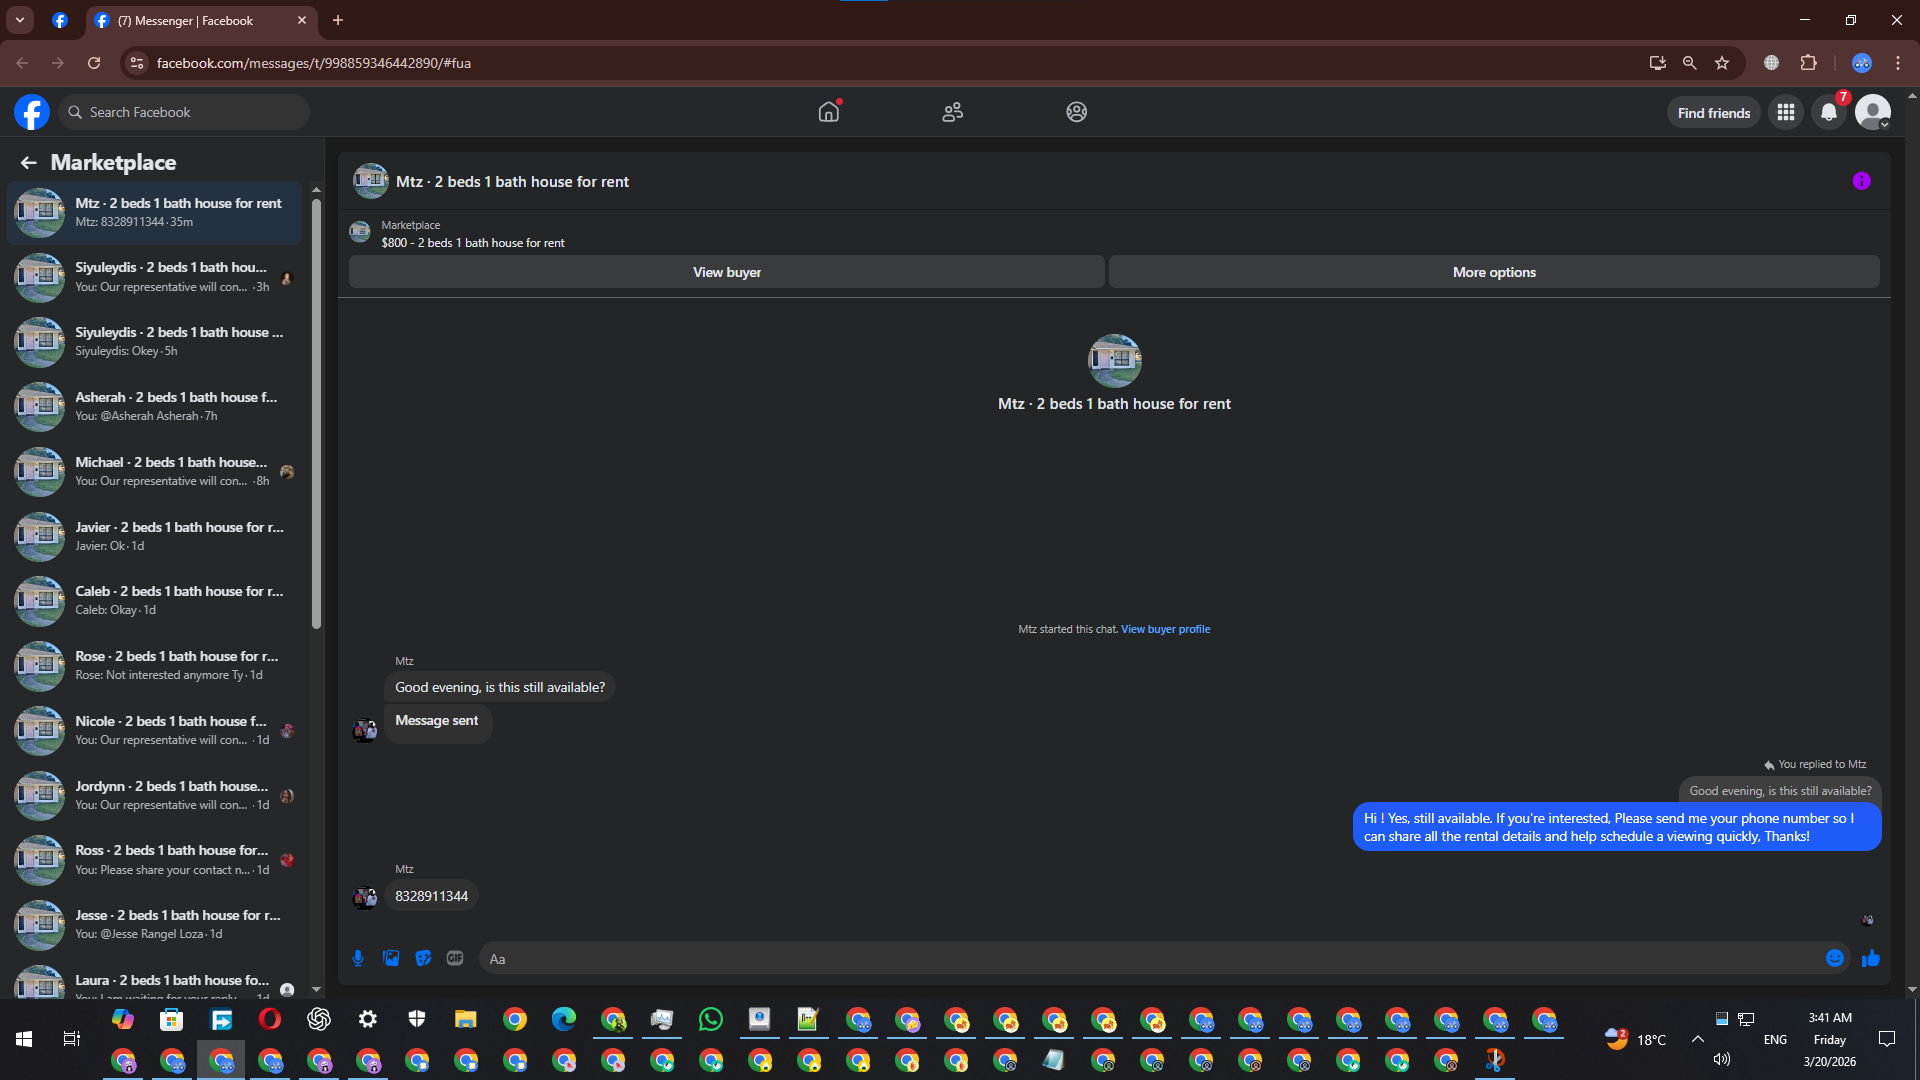Focus the Aa message input field

point(1150,958)
